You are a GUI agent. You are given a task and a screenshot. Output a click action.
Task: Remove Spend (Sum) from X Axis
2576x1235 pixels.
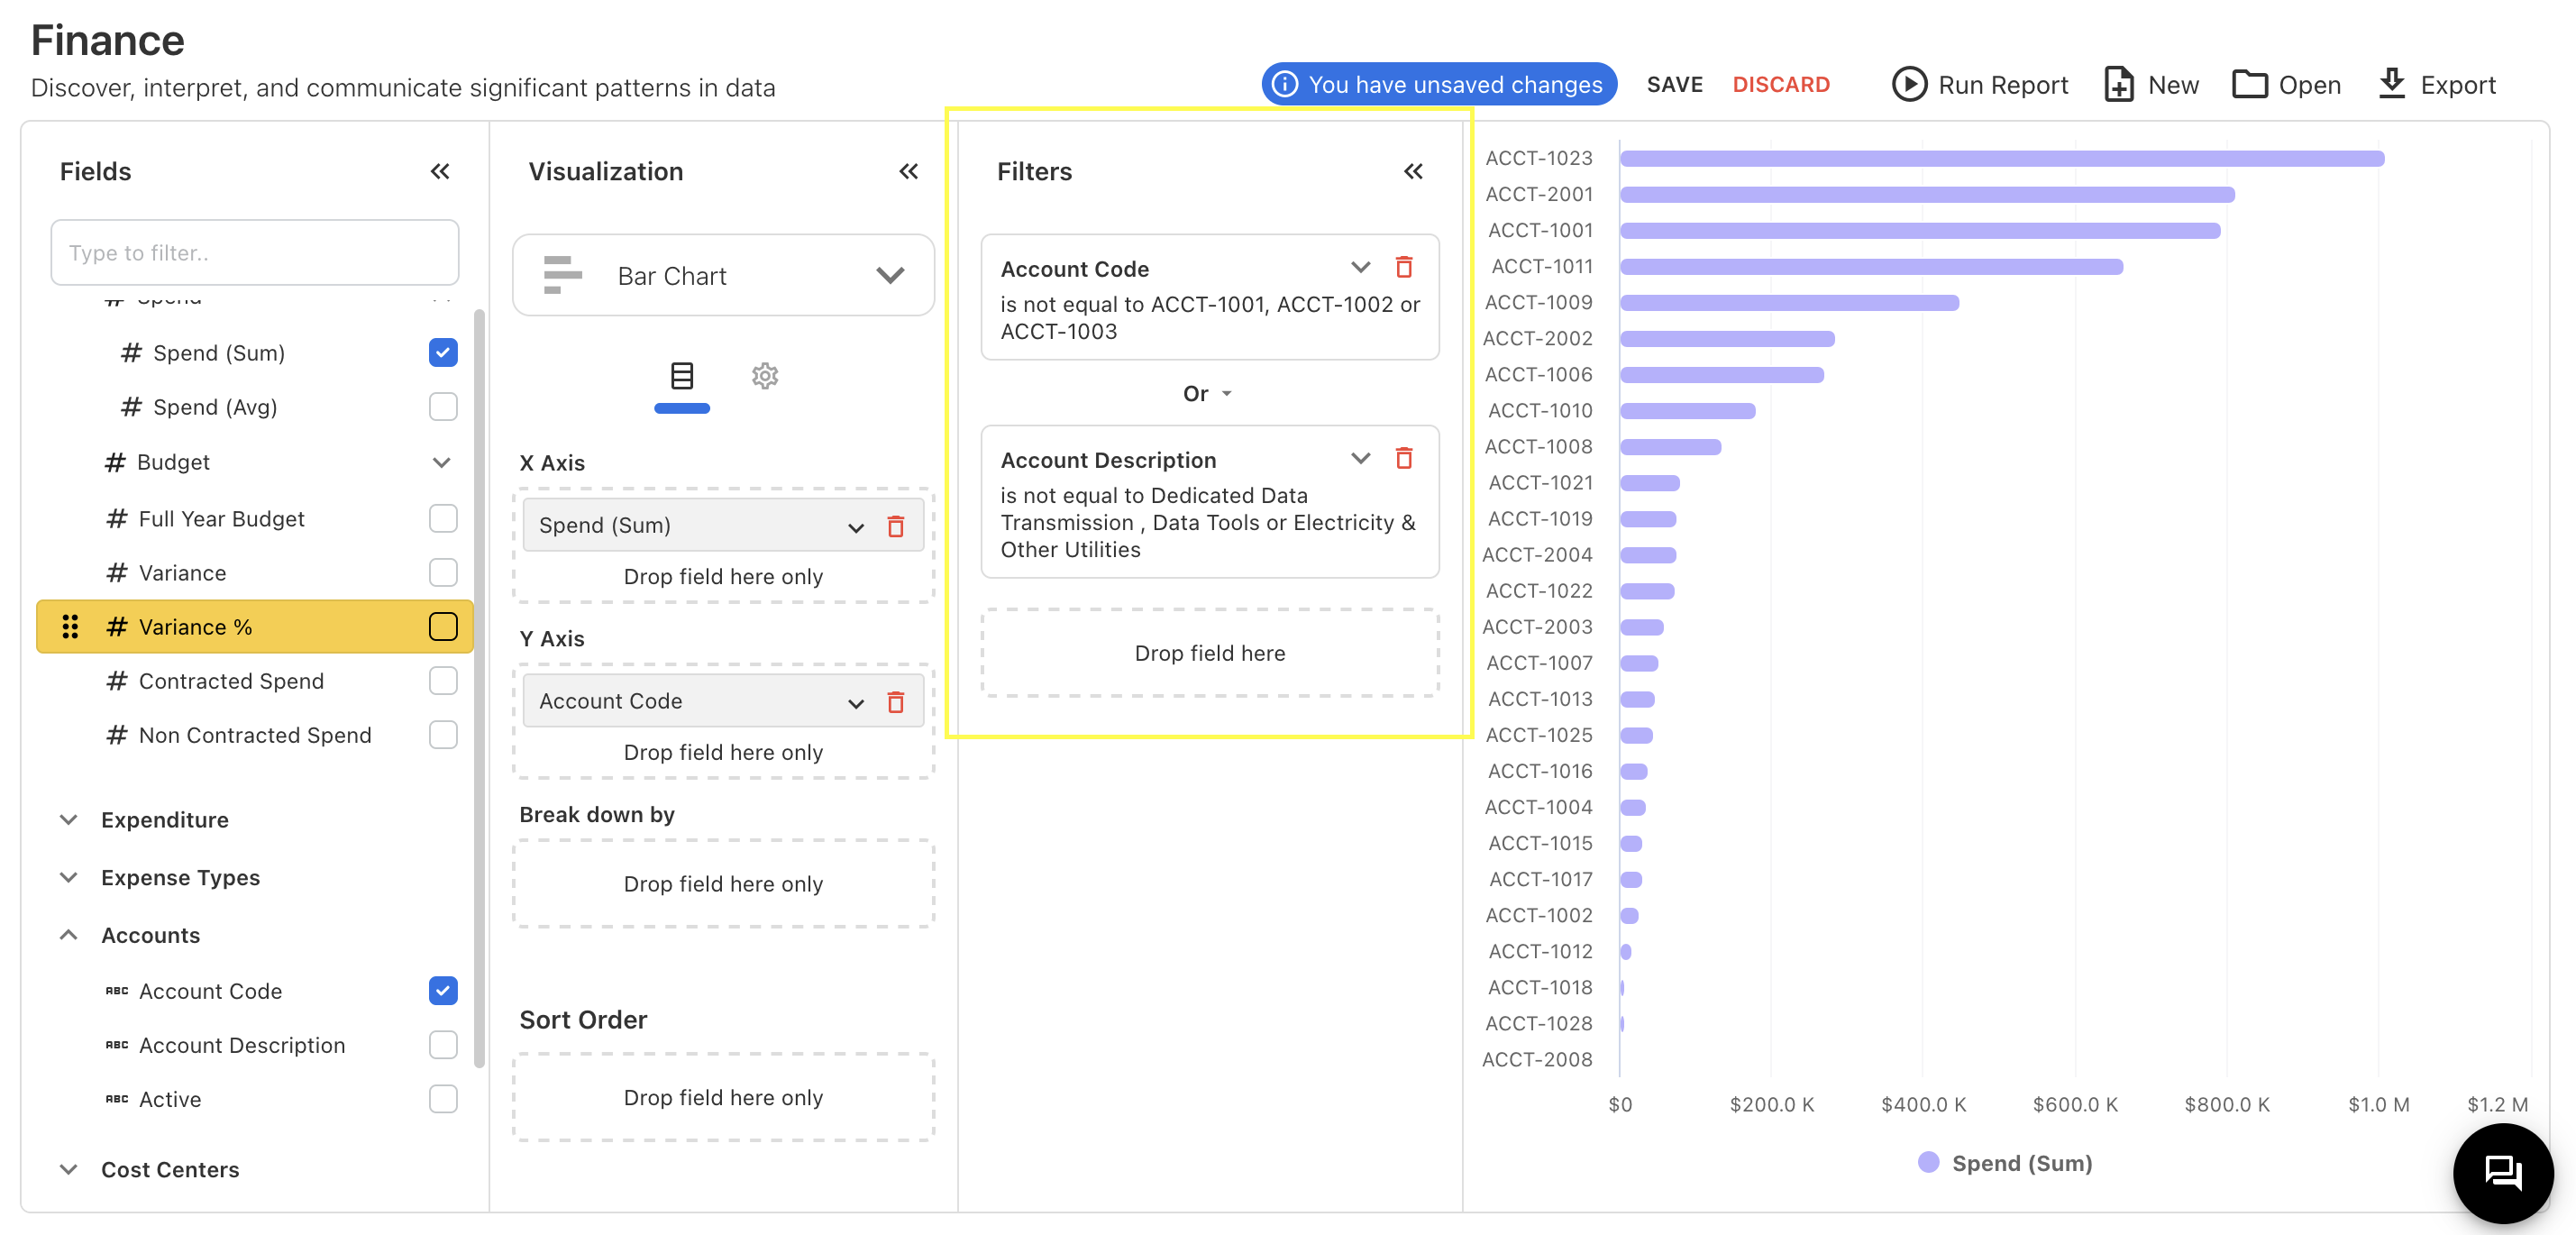click(x=895, y=526)
